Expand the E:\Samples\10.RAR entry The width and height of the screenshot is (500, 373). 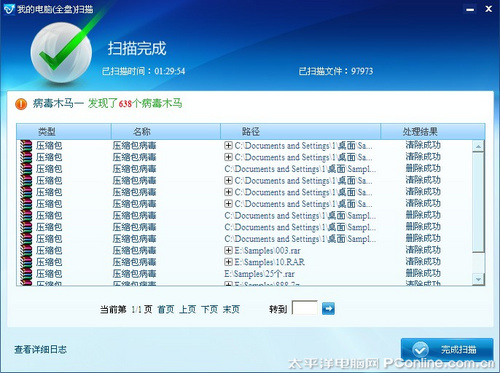tap(228, 262)
